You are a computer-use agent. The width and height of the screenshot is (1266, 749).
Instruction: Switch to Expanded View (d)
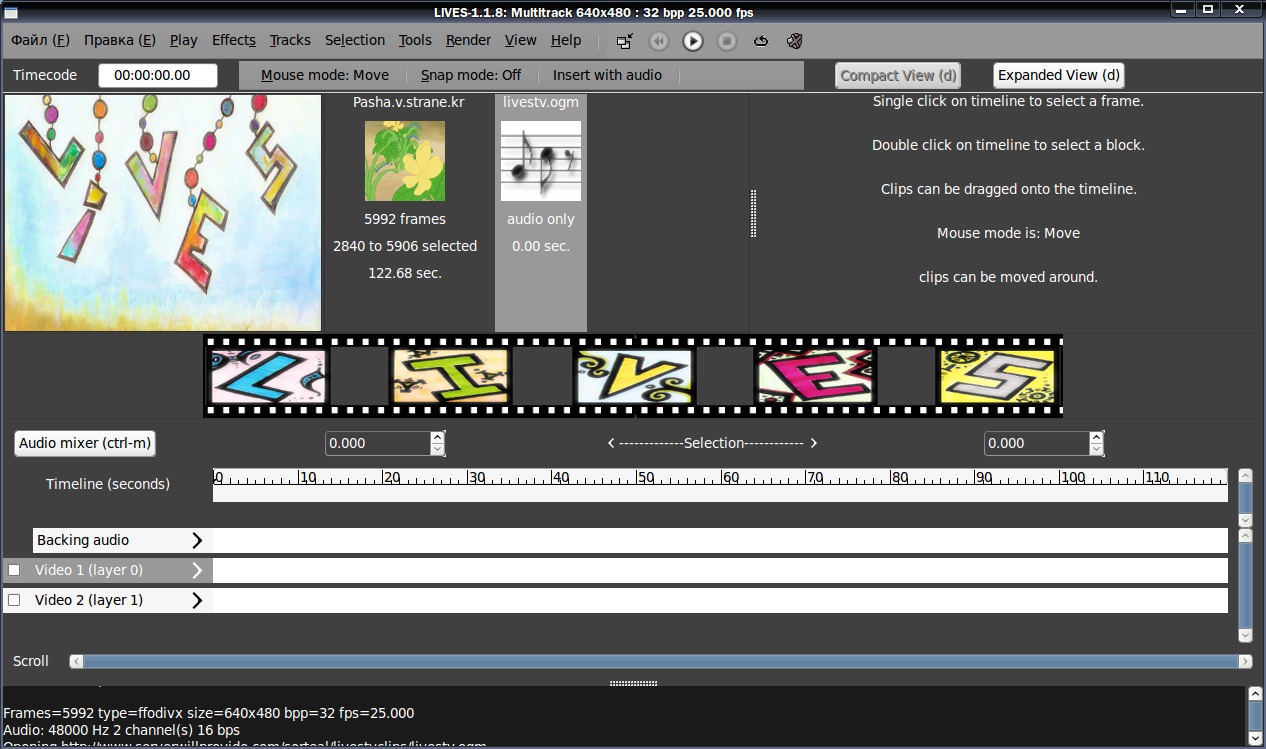point(1059,75)
